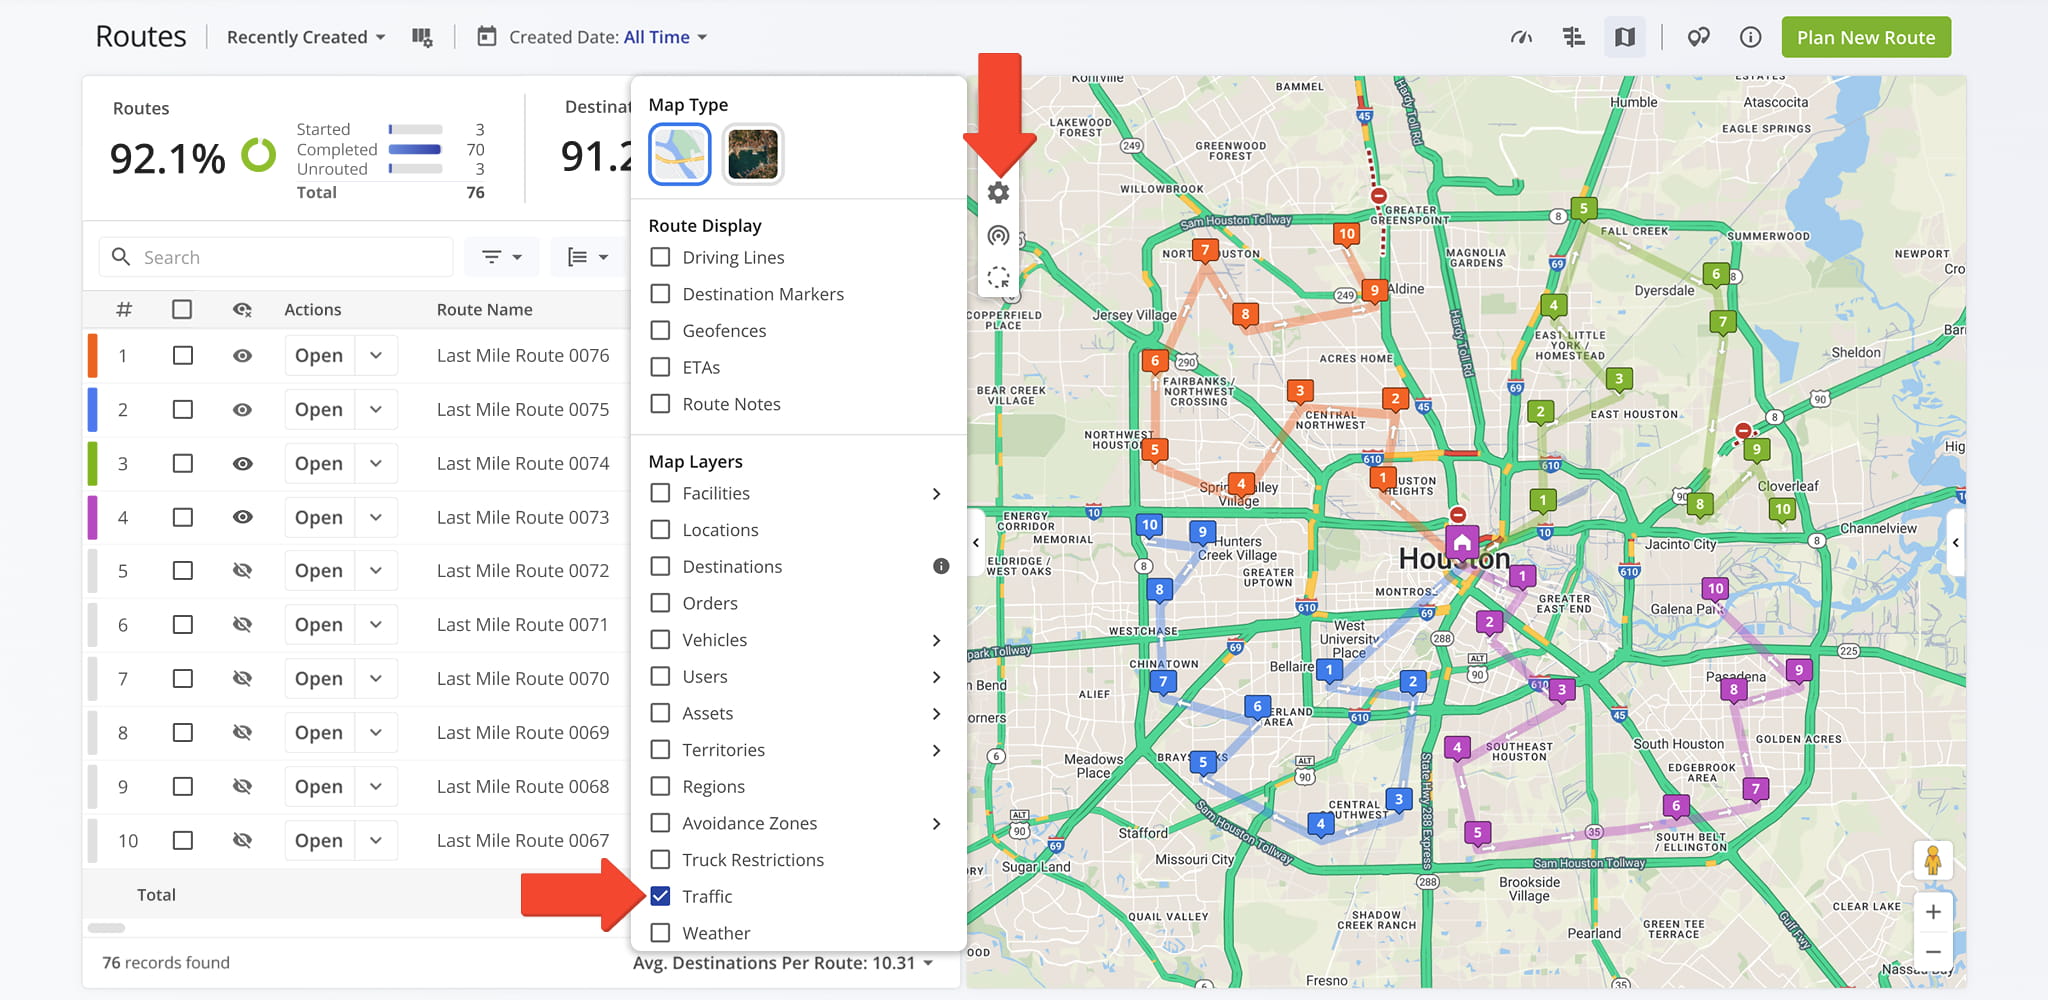Image resolution: width=2048 pixels, height=1000 pixels.
Task: Uncheck the Traffic map layer
Action: (x=660, y=896)
